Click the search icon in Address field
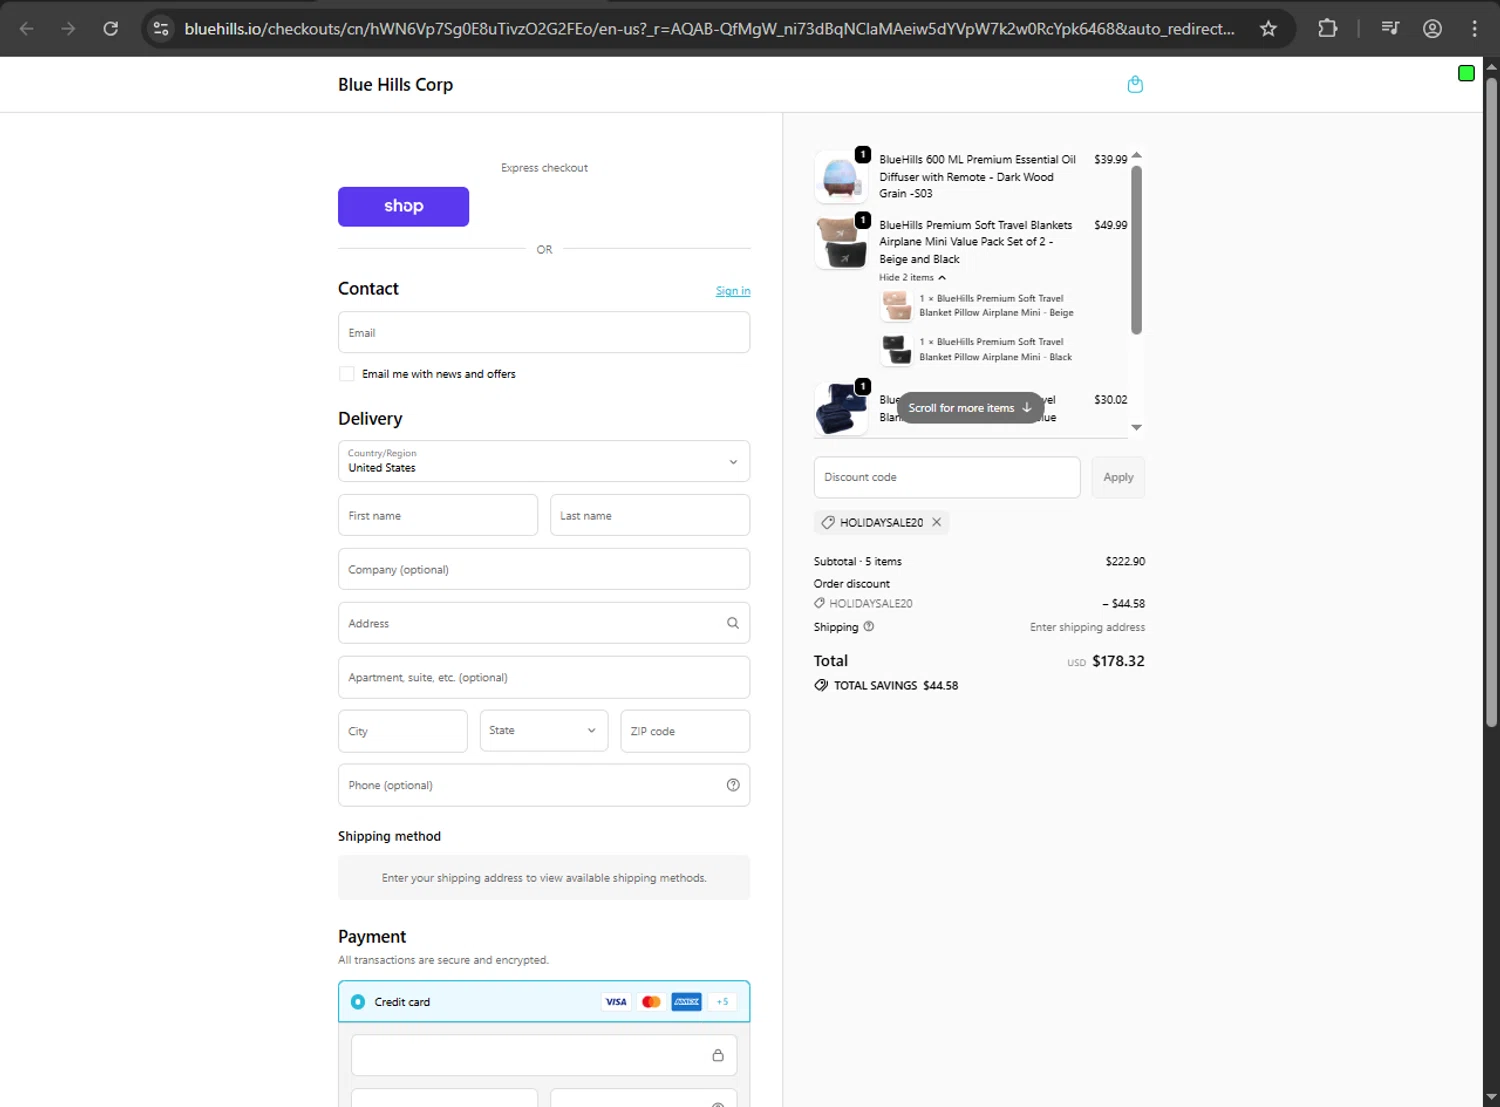The height and width of the screenshot is (1107, 1500). click(x=733, y=623)
